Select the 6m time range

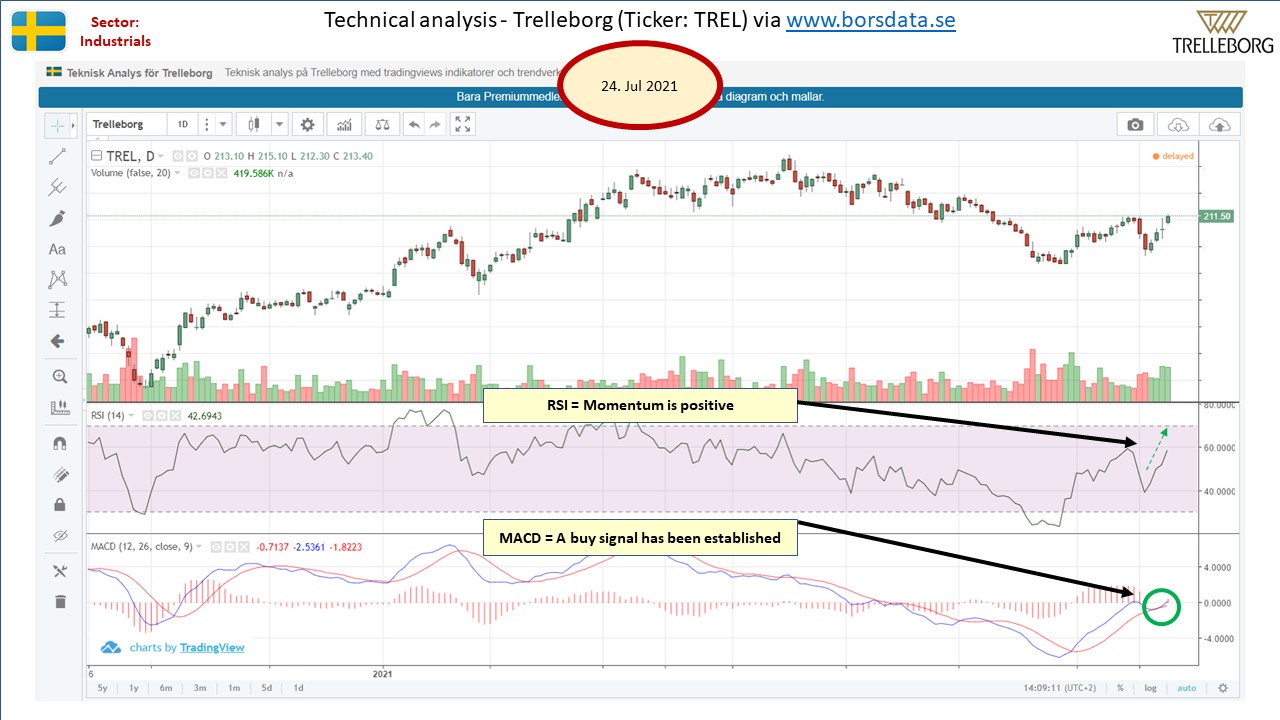click(x=166, y=688)
